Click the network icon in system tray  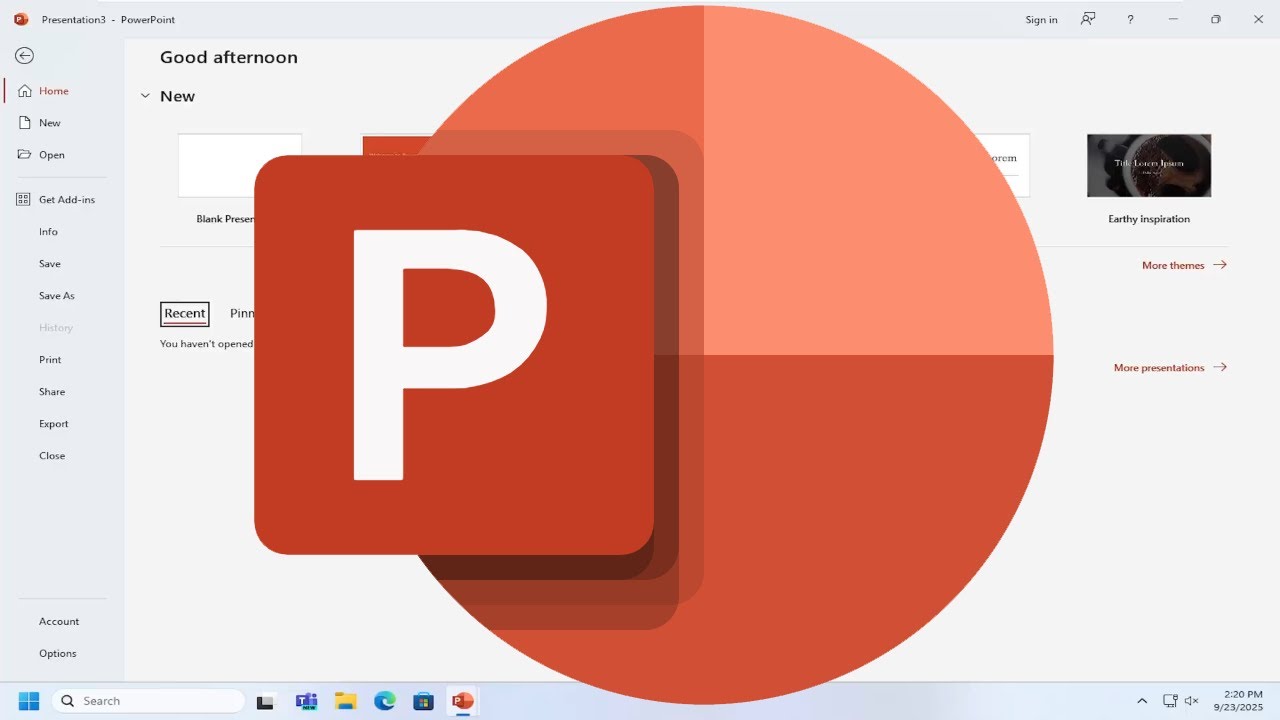click(1170, 701)
